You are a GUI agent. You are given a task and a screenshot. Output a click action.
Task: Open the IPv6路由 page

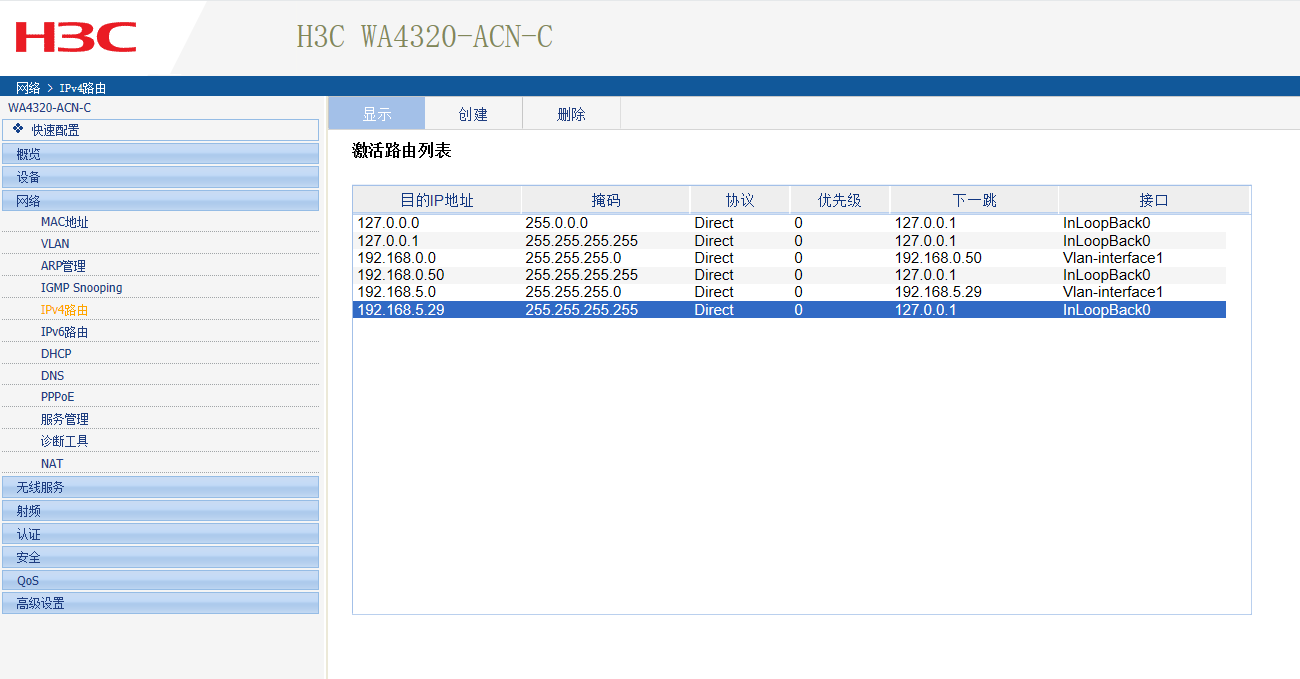64,332
